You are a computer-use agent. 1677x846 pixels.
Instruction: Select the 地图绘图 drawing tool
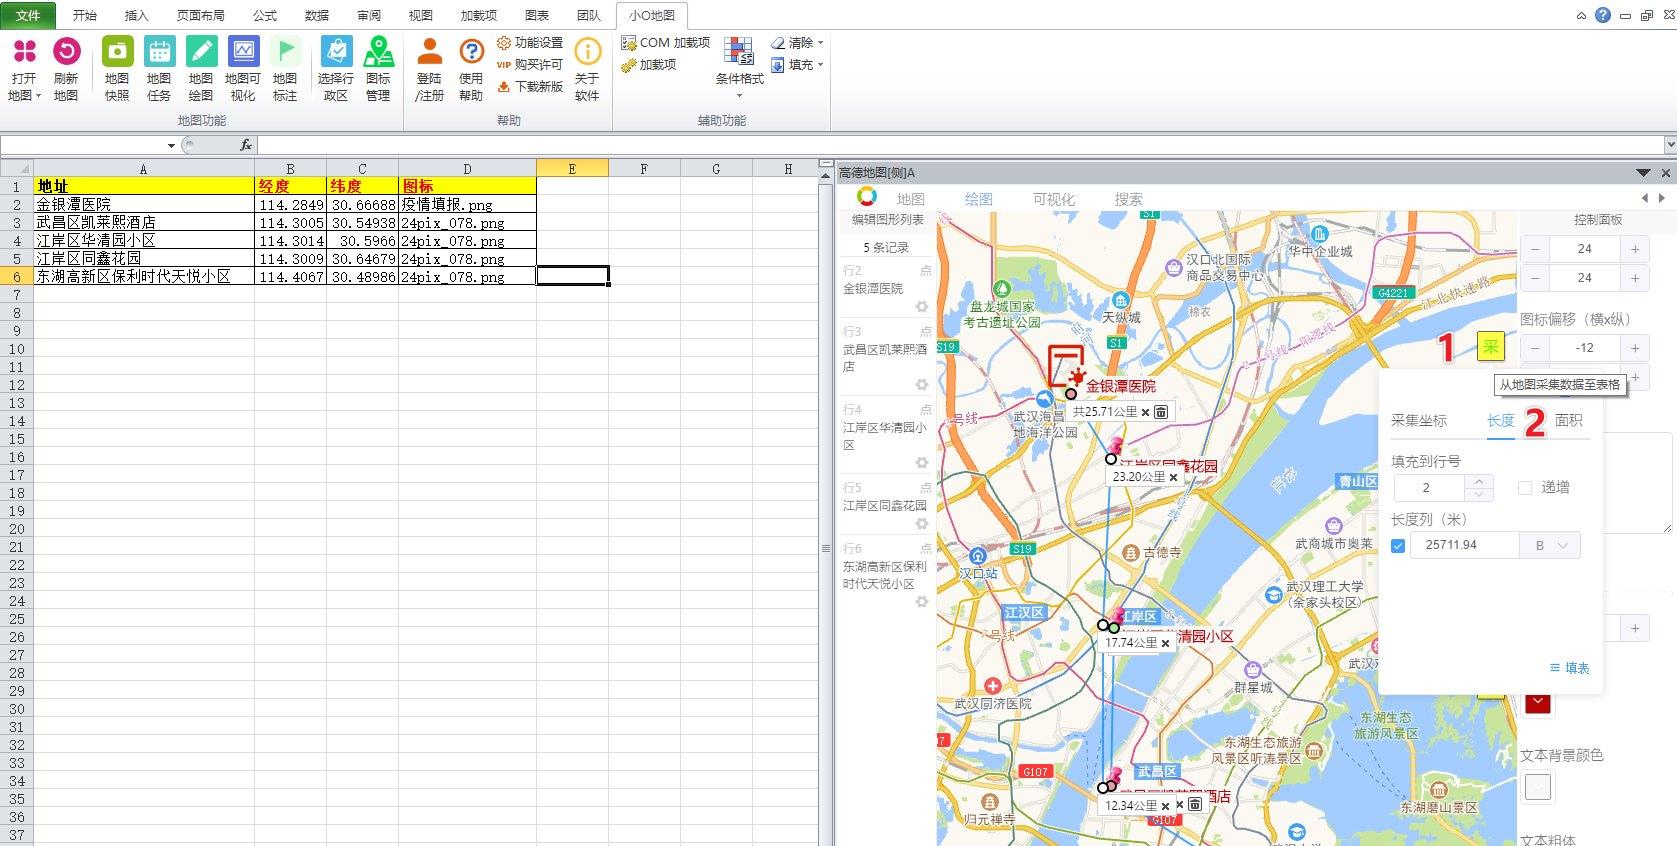click(201, 69)
